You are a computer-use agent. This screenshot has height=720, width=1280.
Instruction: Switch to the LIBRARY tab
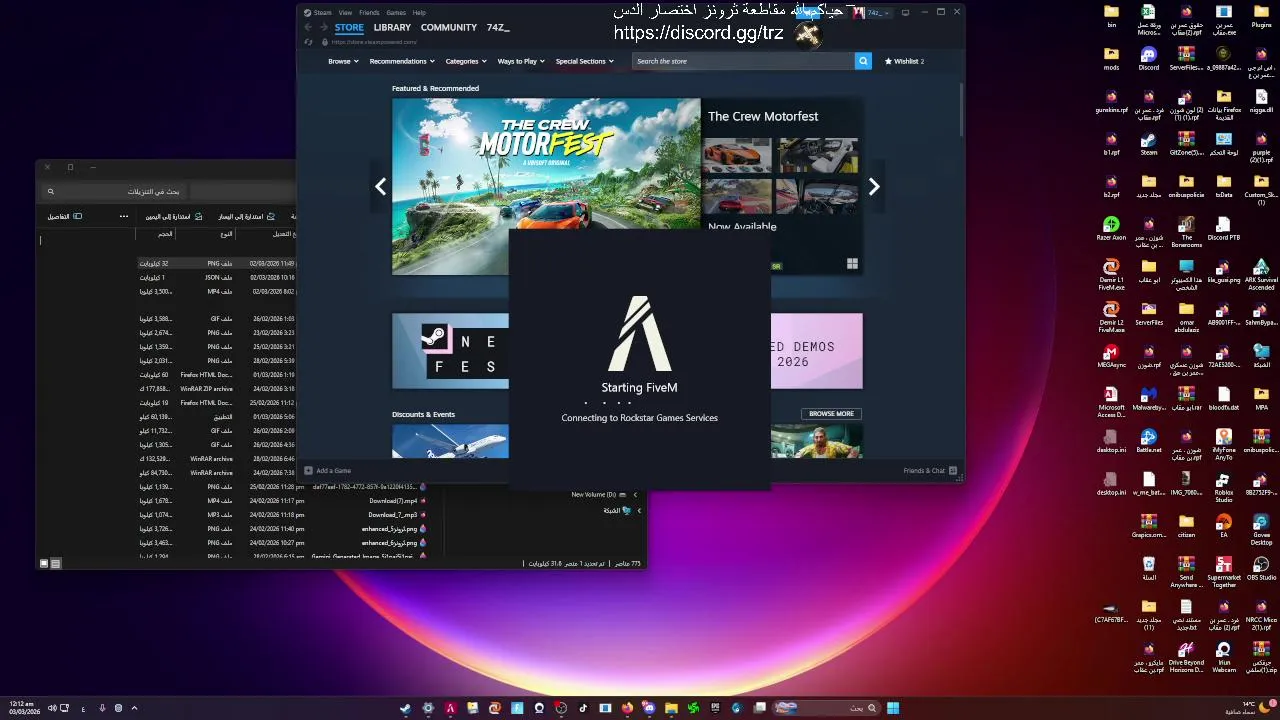pos(392,28)
